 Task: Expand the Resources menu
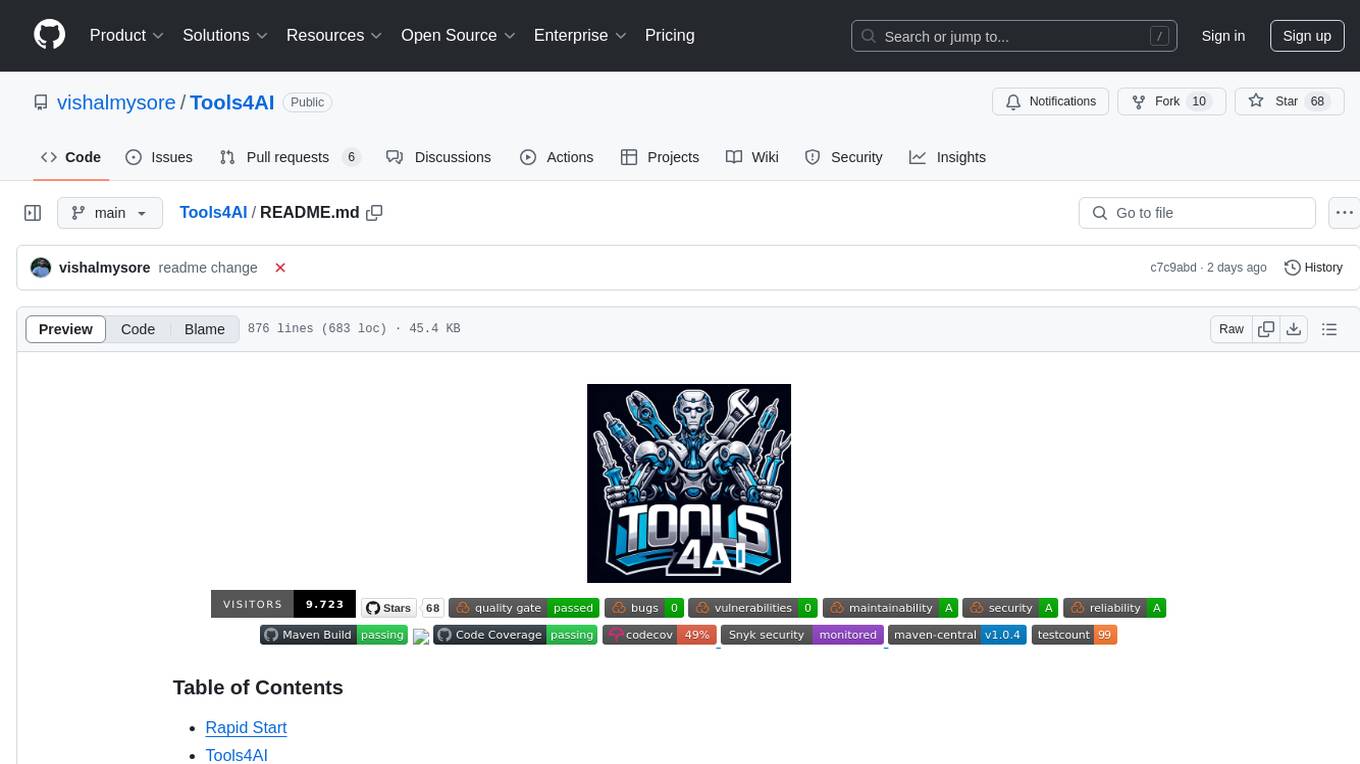coord(334,35)
